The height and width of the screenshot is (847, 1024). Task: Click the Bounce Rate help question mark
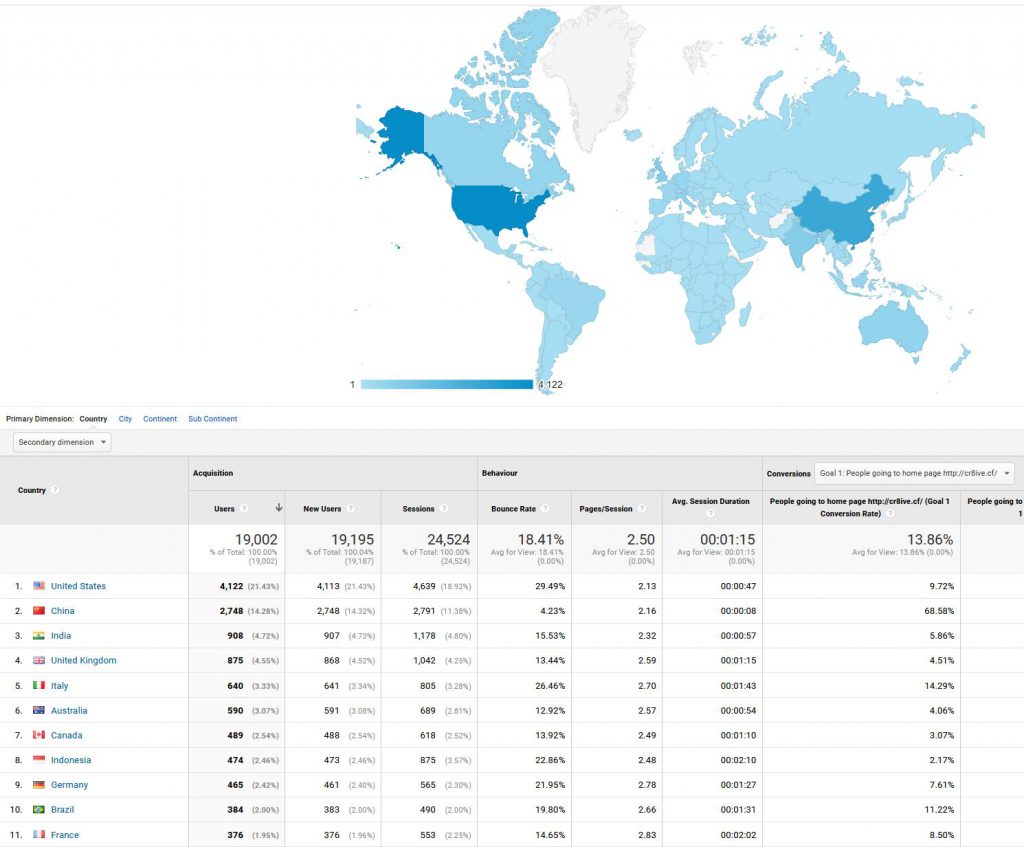545,509
